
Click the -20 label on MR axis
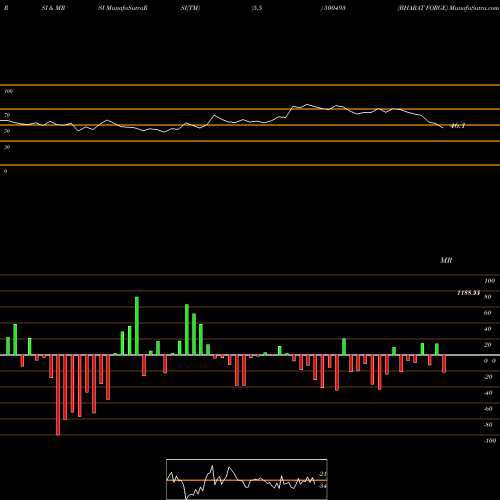(488, 377)
